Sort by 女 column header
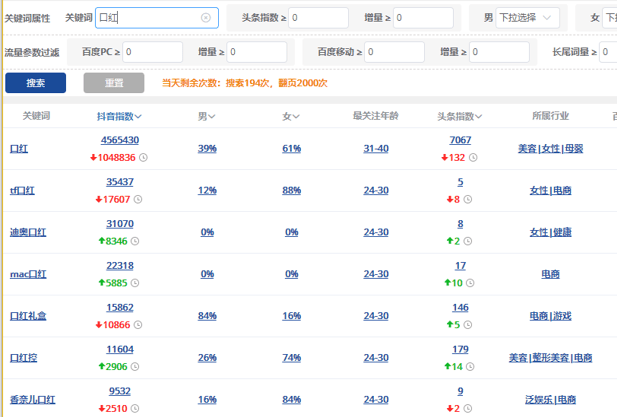The width and height of the screenshot is (617, 417). tap(291, 116)
